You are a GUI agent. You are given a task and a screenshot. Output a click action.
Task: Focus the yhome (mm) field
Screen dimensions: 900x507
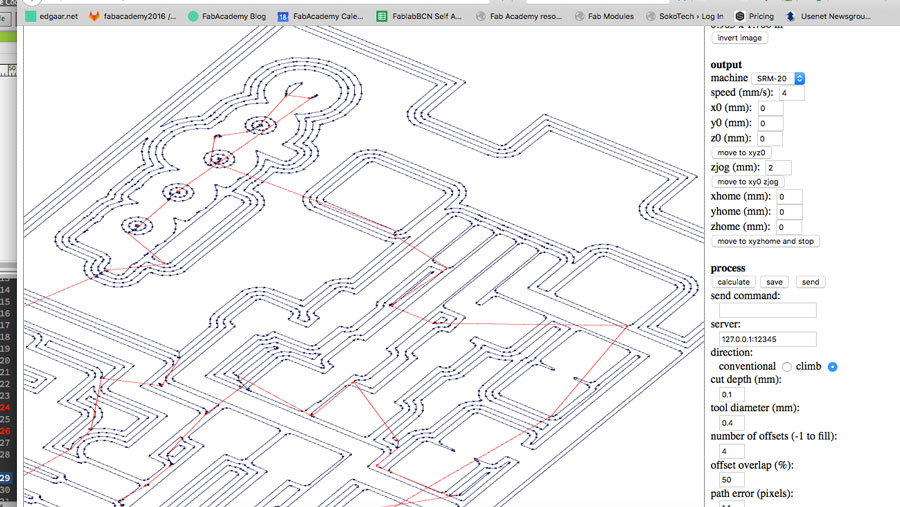tap(789, 212)
